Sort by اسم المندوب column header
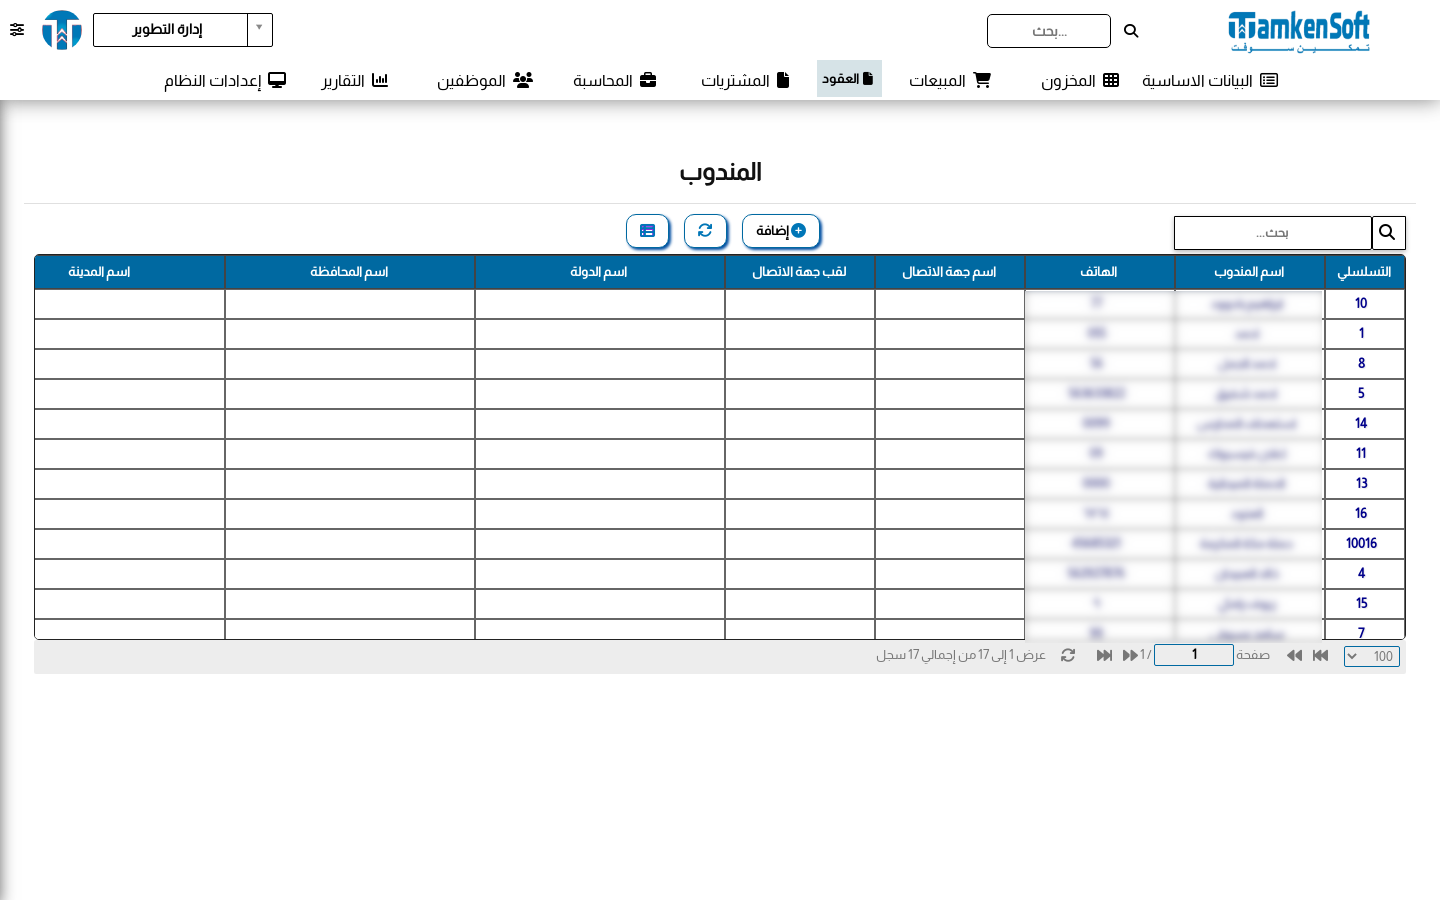This screenshot has height=900, width=1440. click(x=1250, y=272)
